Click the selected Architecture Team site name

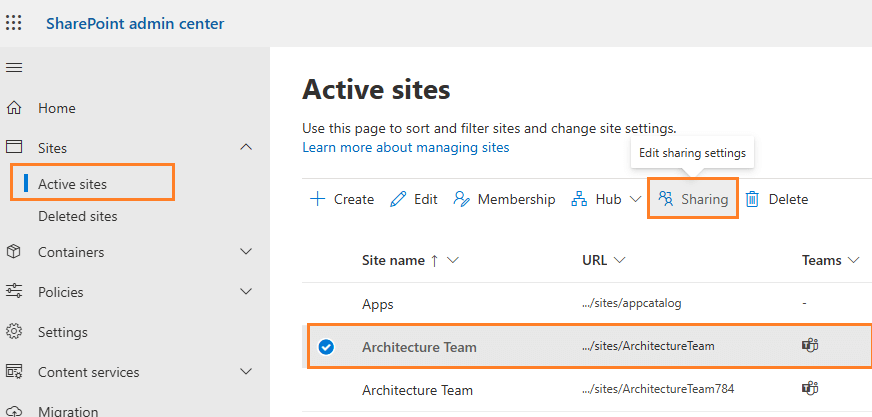click(x=419, y=347)
